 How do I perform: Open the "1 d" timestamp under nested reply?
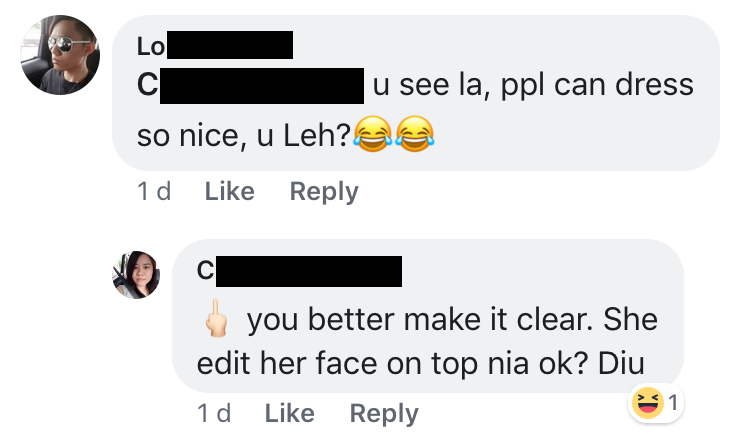click(x=214, y=412)
